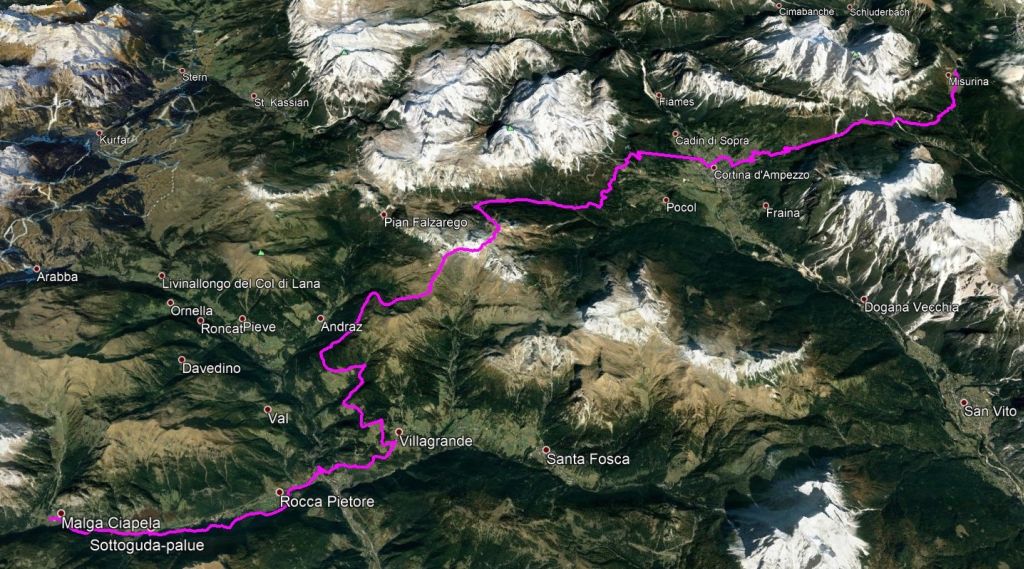Click the Fraina place label

(783, 213)
